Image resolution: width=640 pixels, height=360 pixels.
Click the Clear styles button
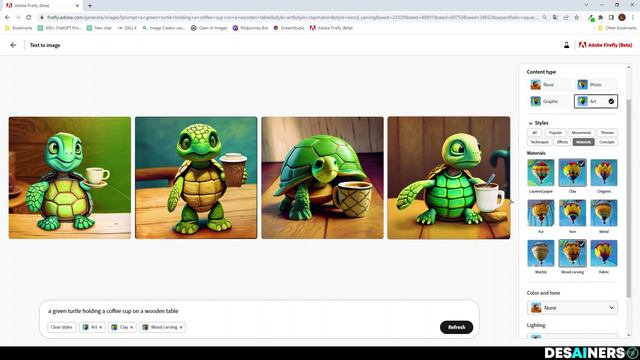click(62, 327)
